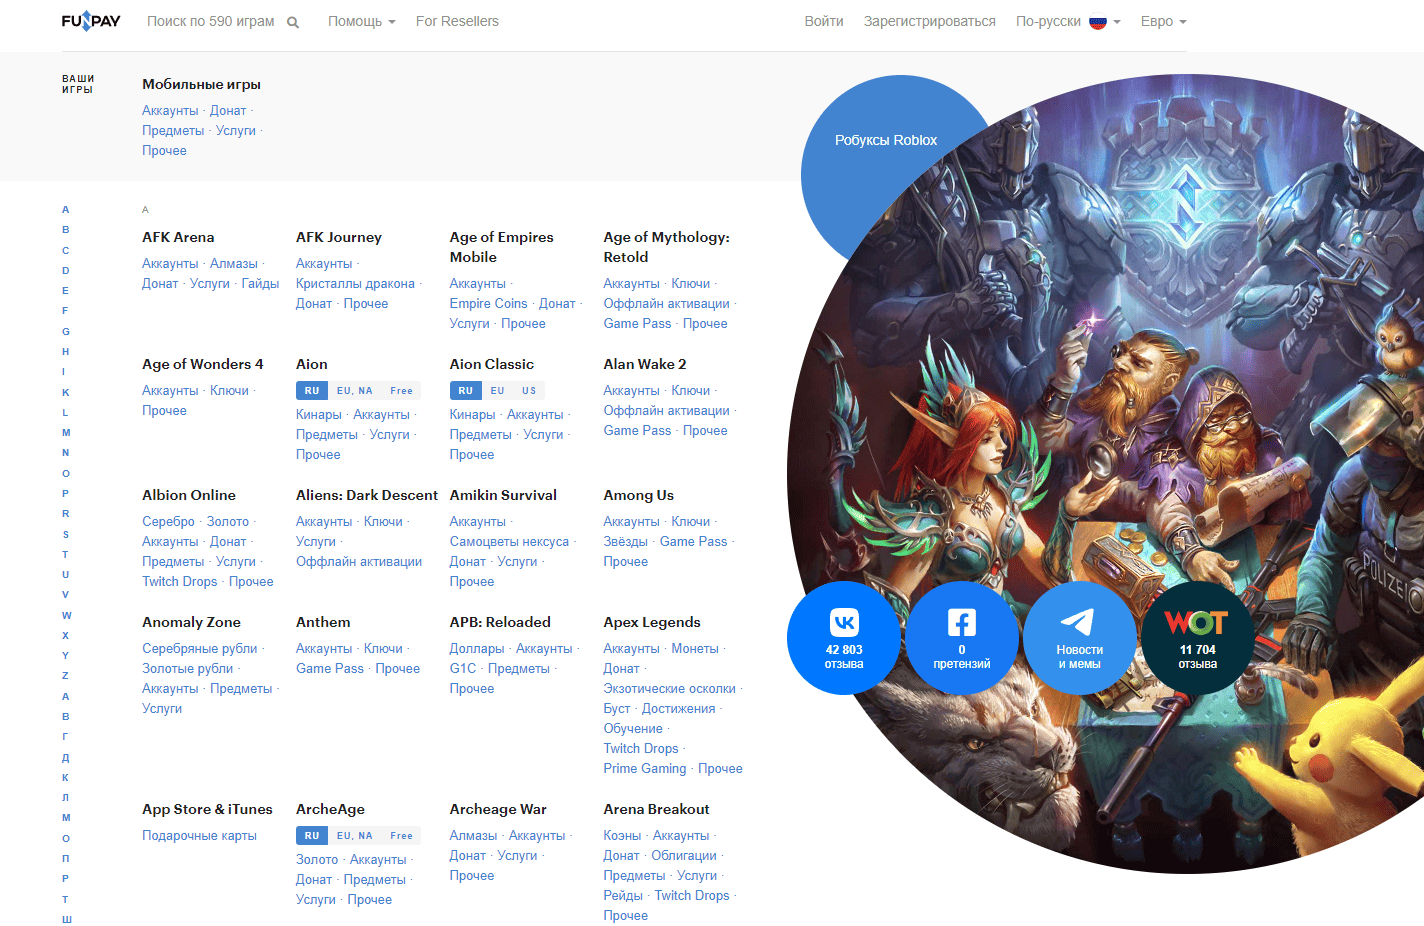The height and width of the screenshot is (926, 1424).
Task: Open Age of Wonders 4 game page
Action: point(203,364)
